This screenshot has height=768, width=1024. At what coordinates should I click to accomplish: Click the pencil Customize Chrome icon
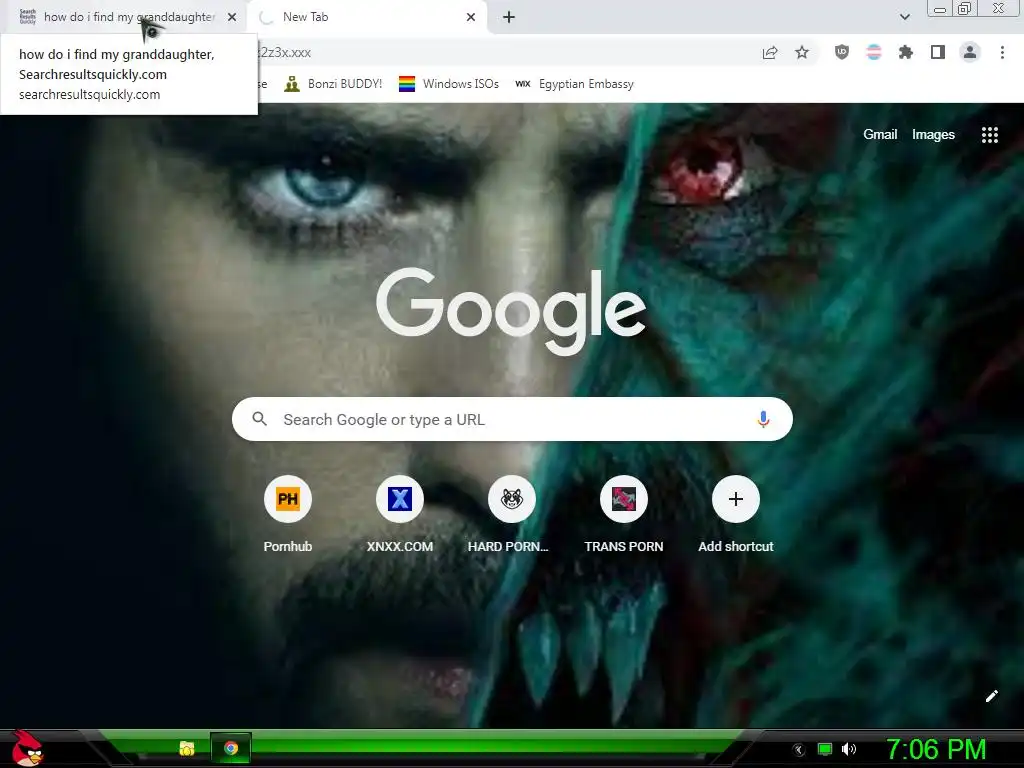point(991,696)
